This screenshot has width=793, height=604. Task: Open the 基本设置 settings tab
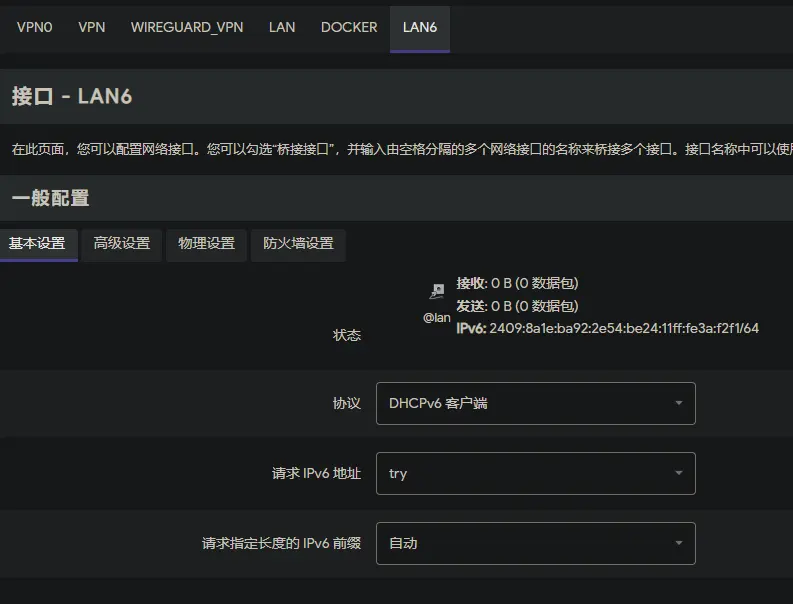click(x=37, y=243)
